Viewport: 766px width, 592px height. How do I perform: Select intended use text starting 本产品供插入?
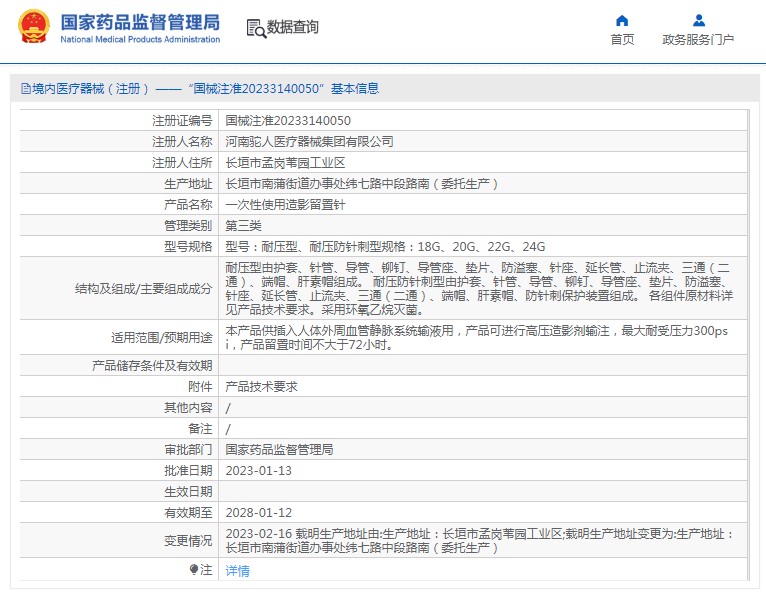(476, 338)
